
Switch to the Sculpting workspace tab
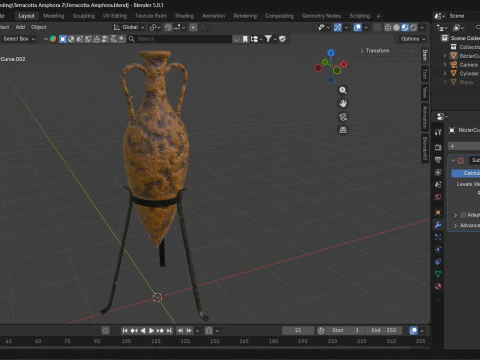84,16
